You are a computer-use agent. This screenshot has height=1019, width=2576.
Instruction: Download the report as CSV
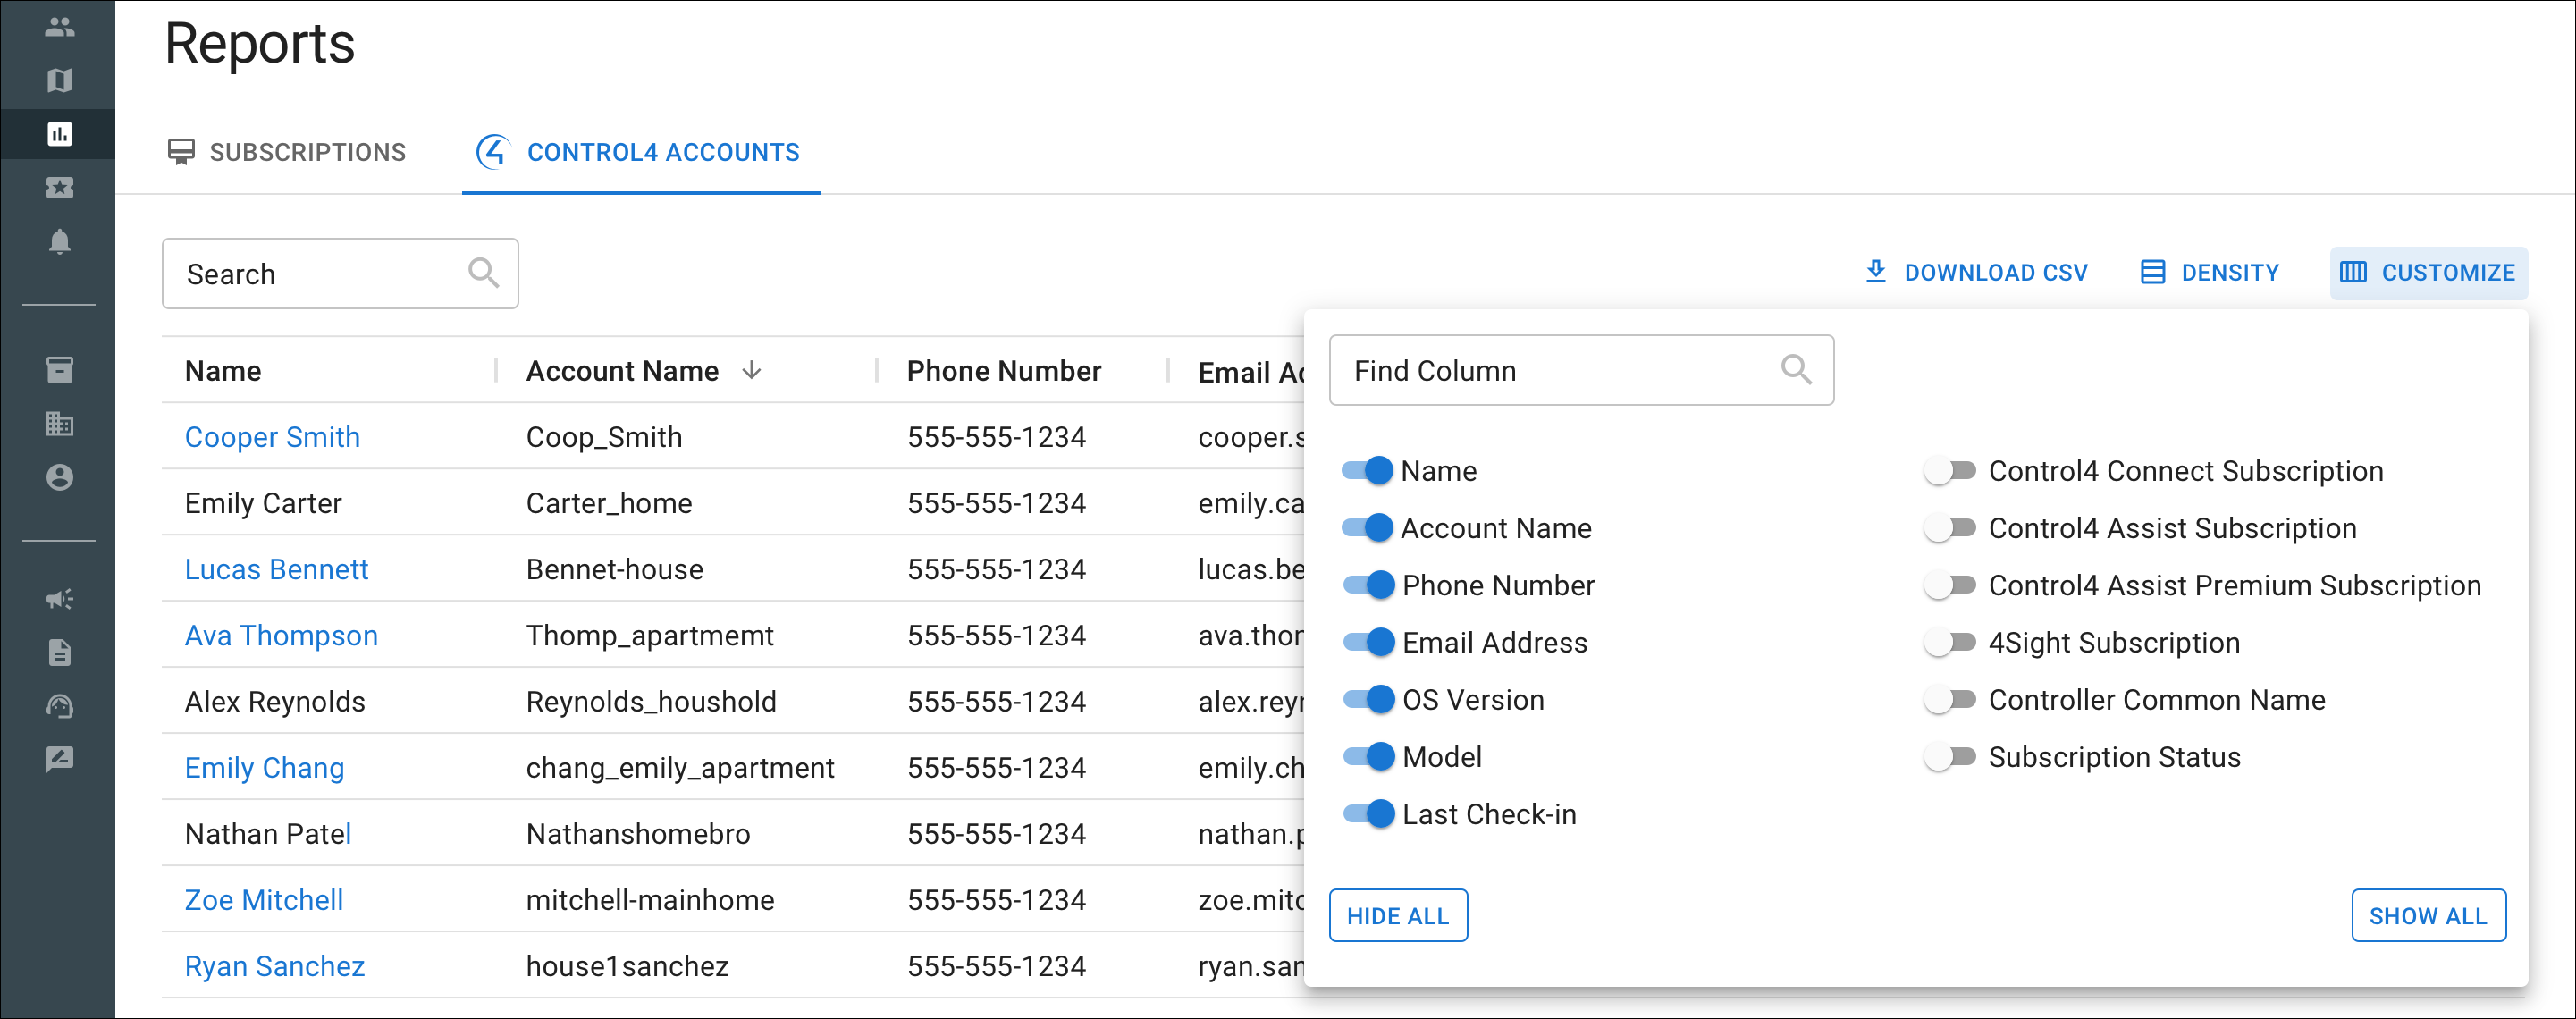coord(1976,272)
